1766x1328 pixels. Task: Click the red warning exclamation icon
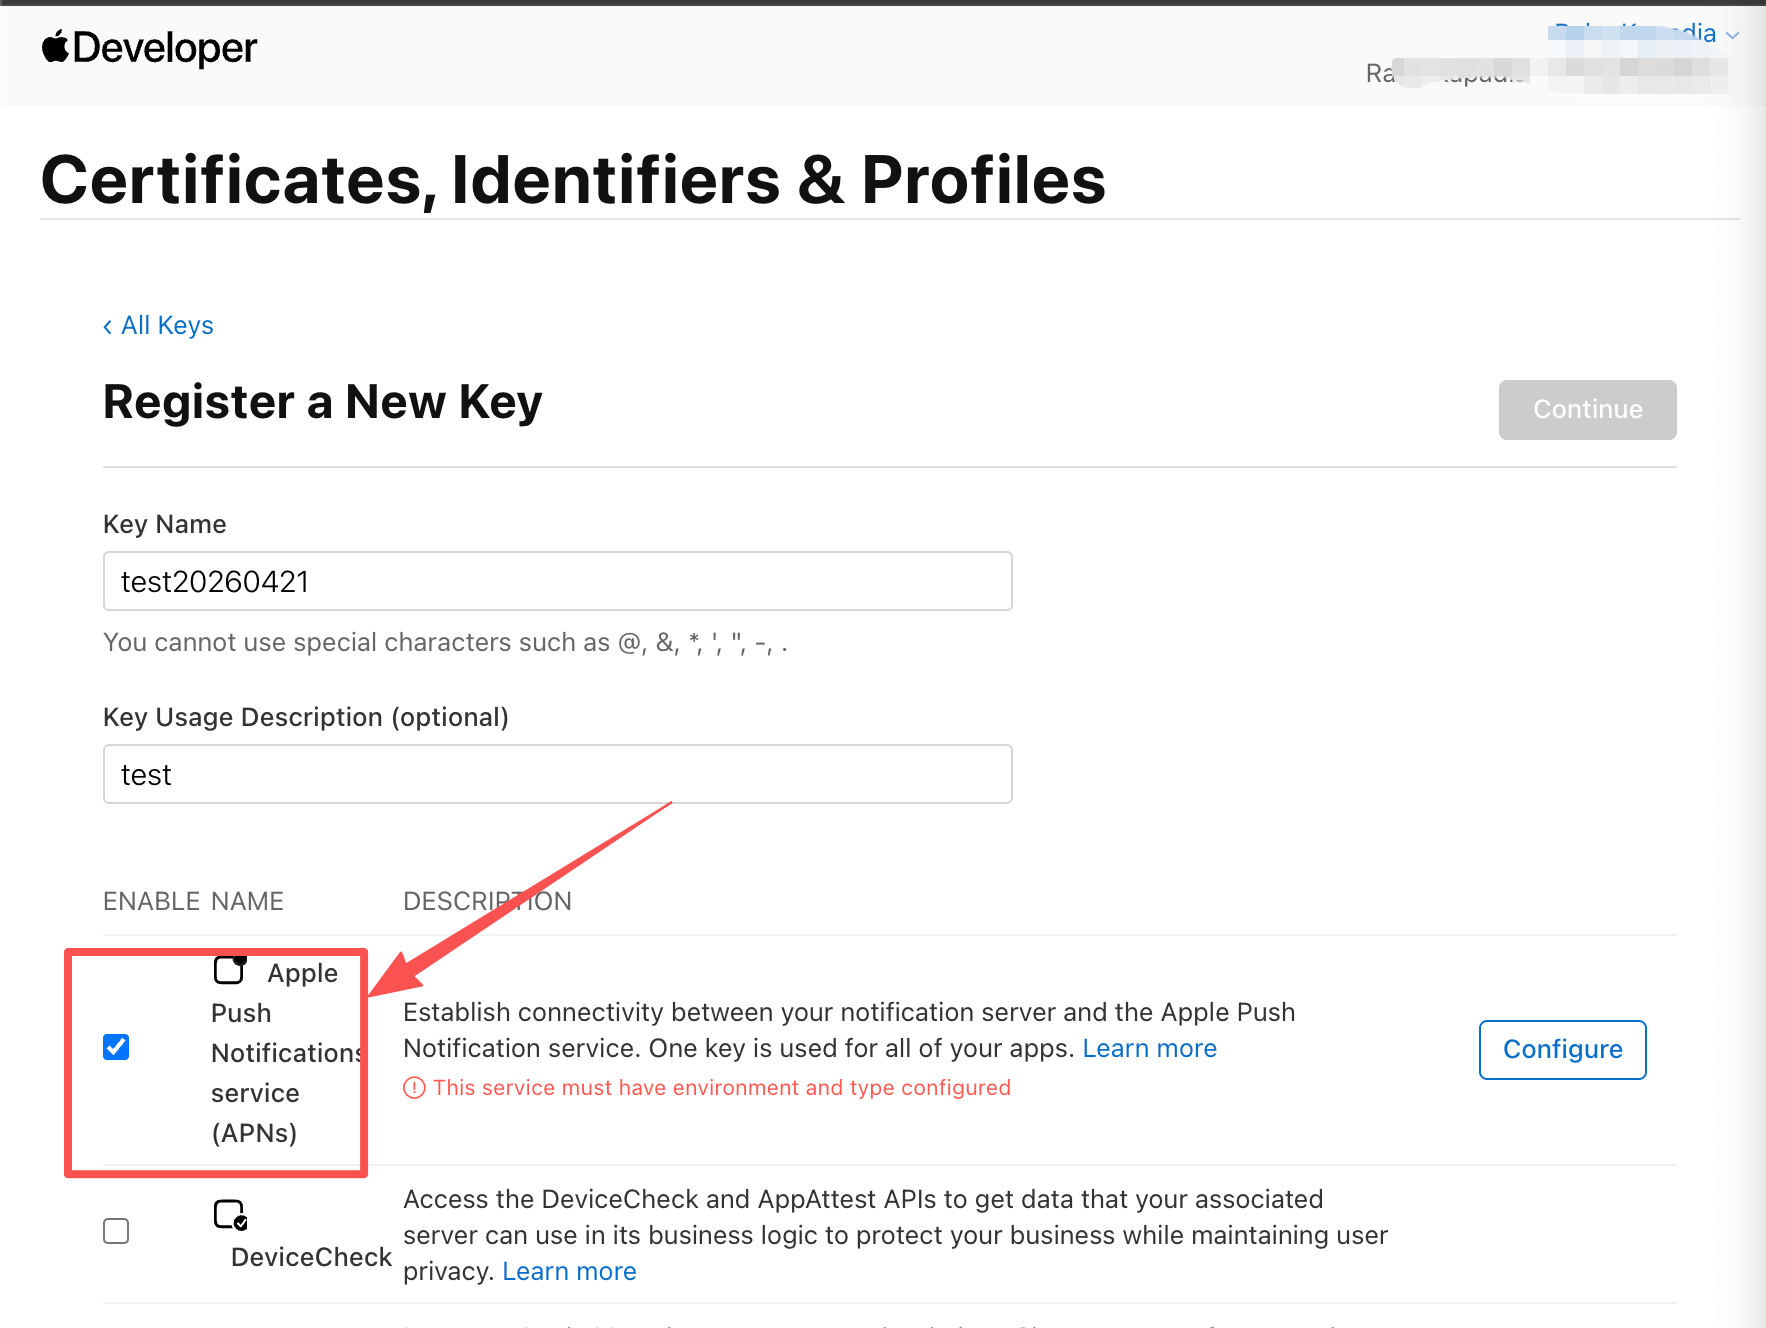point(414,1088)
